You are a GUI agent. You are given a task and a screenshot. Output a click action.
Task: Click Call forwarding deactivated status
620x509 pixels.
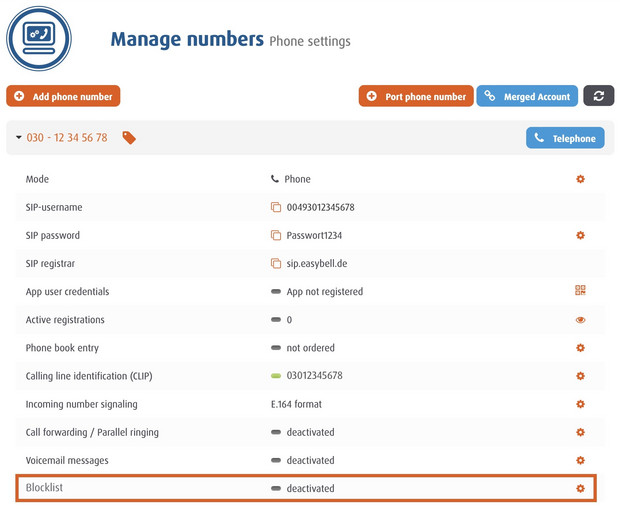tap(310, 432)
